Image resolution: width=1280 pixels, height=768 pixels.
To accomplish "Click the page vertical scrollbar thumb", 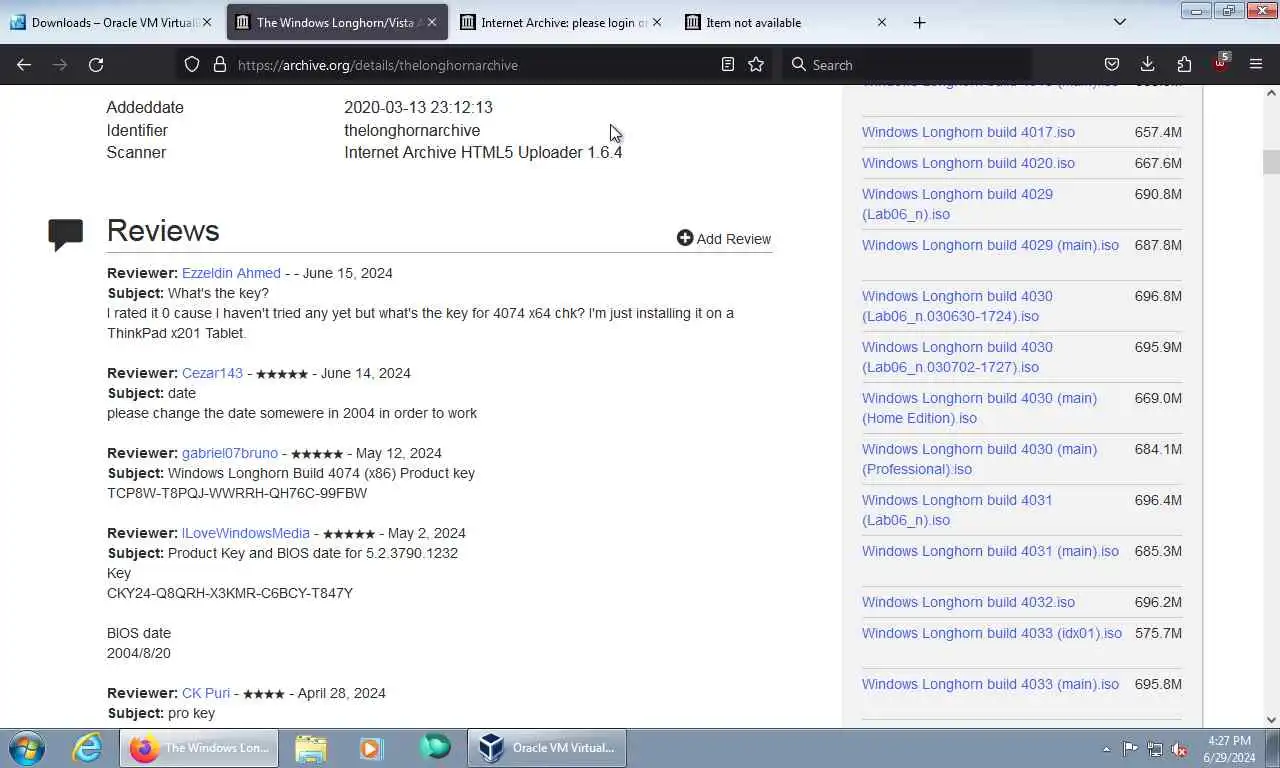I will [1271, 162].
